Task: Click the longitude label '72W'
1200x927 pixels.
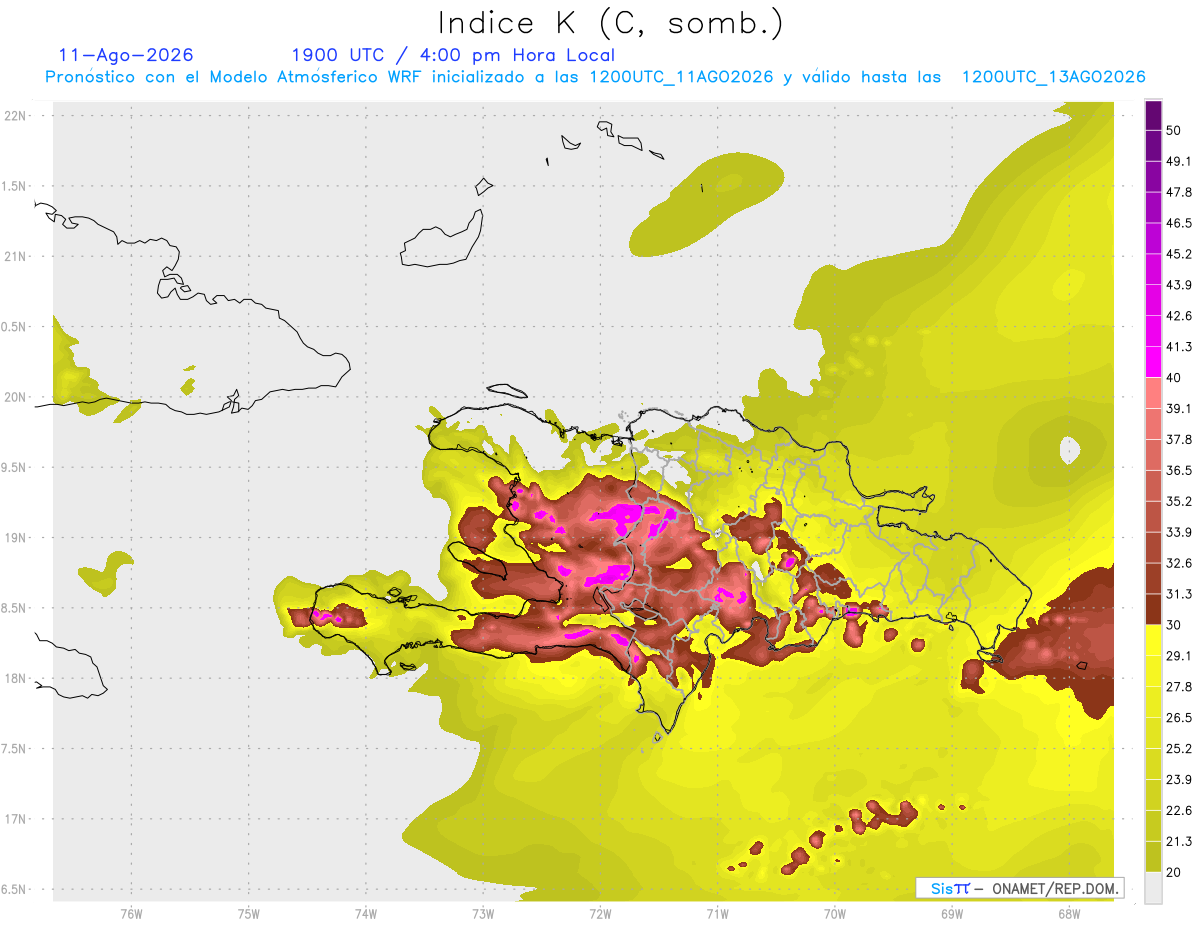Action: 600,914
